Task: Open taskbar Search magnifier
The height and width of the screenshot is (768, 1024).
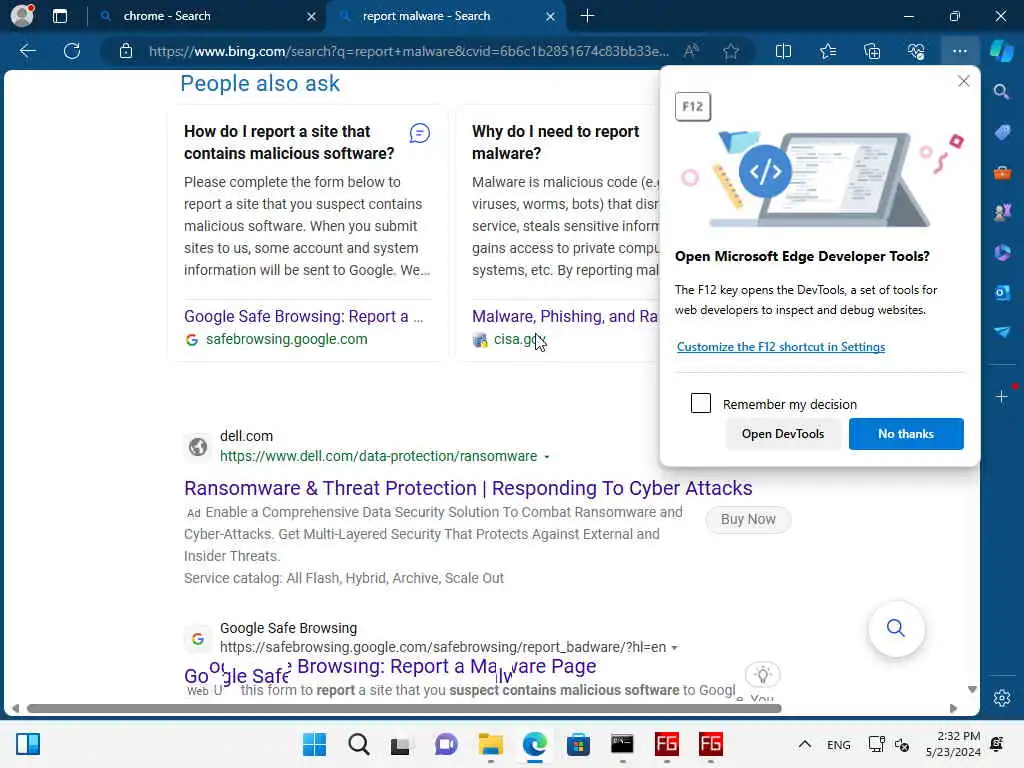Action: click(x=359, y=744)
